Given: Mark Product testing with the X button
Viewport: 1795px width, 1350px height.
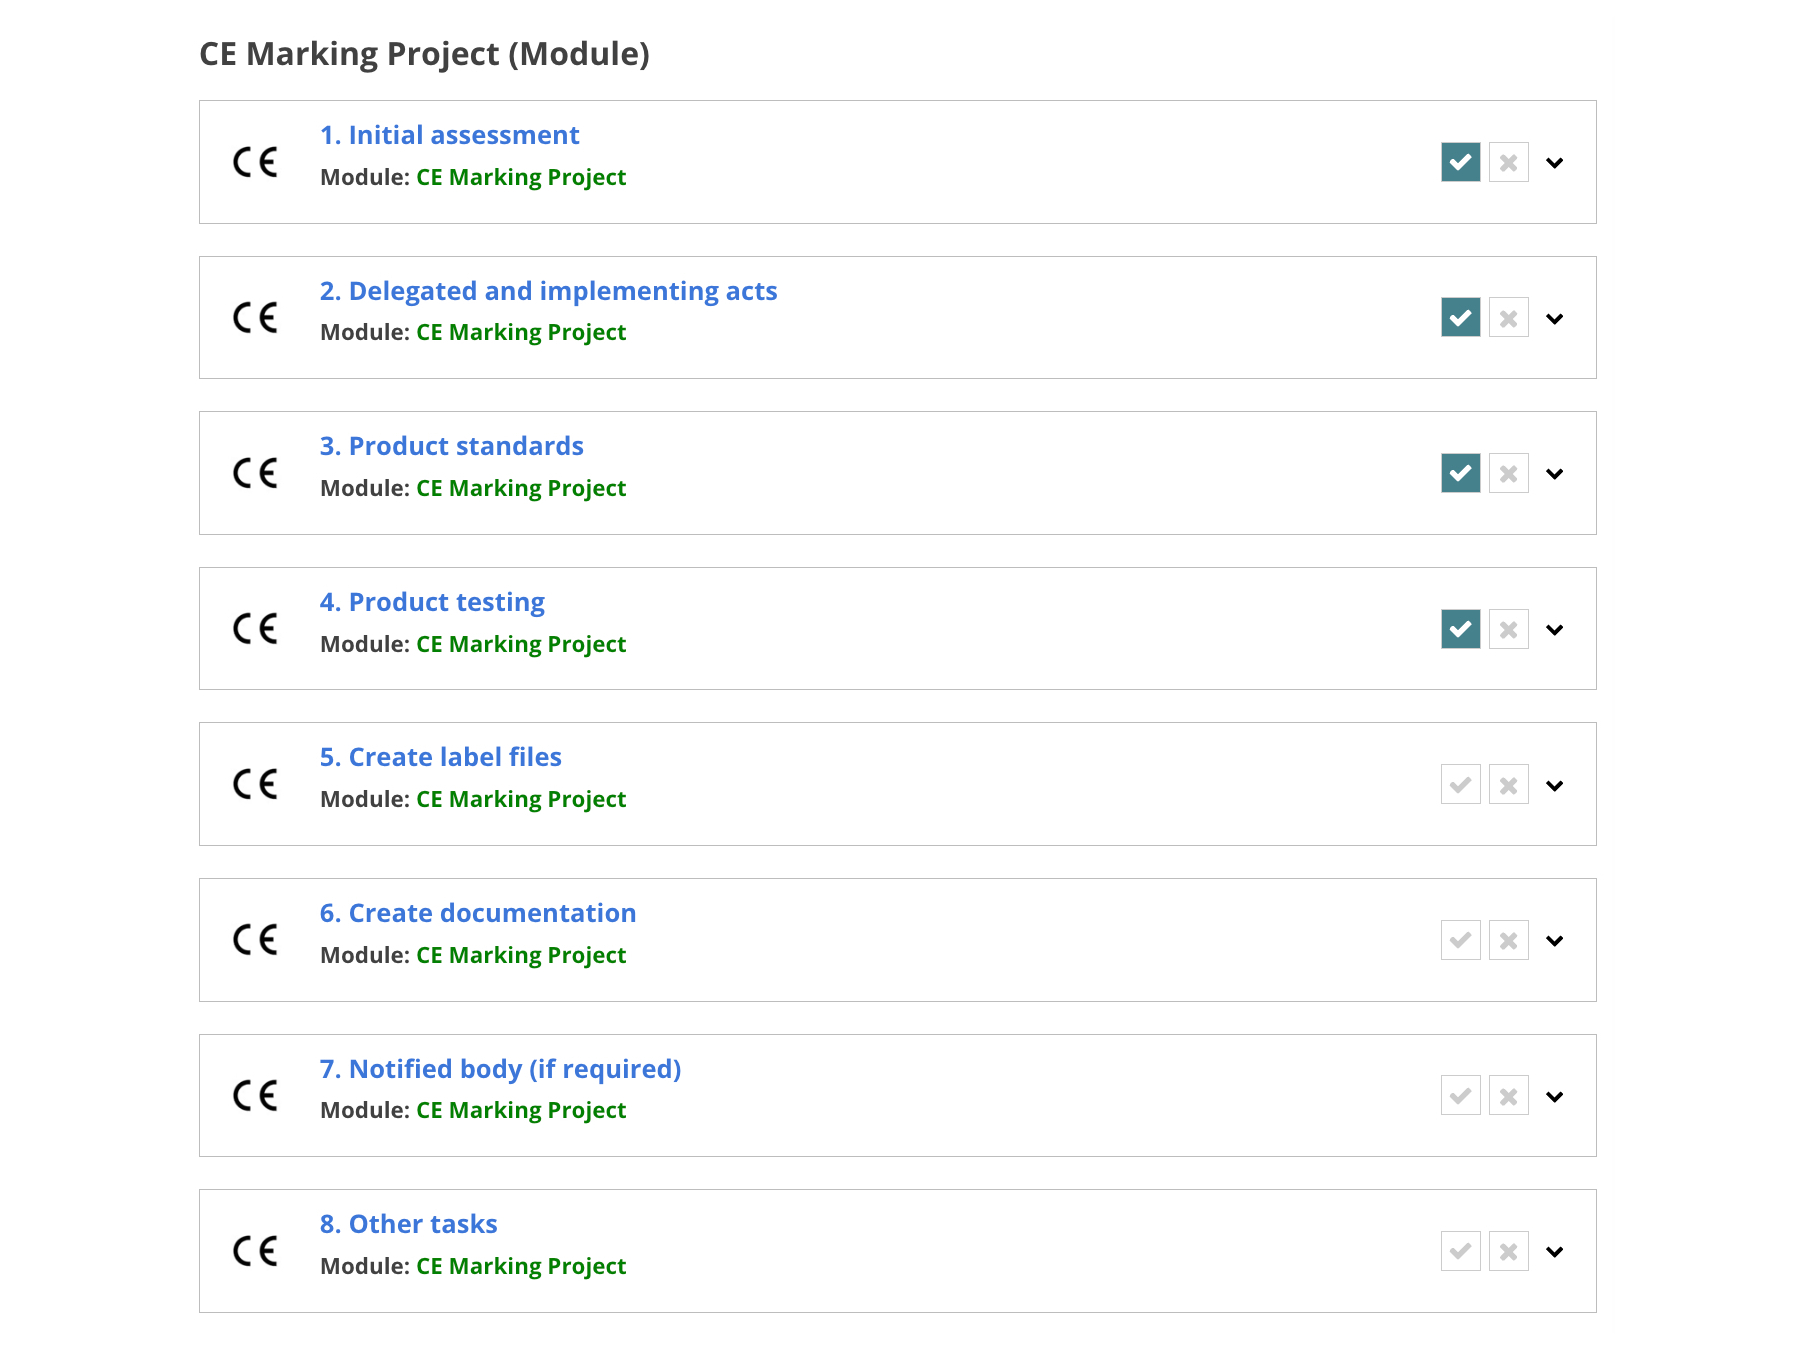Looking at the screenshot, I should [1509, 629].
